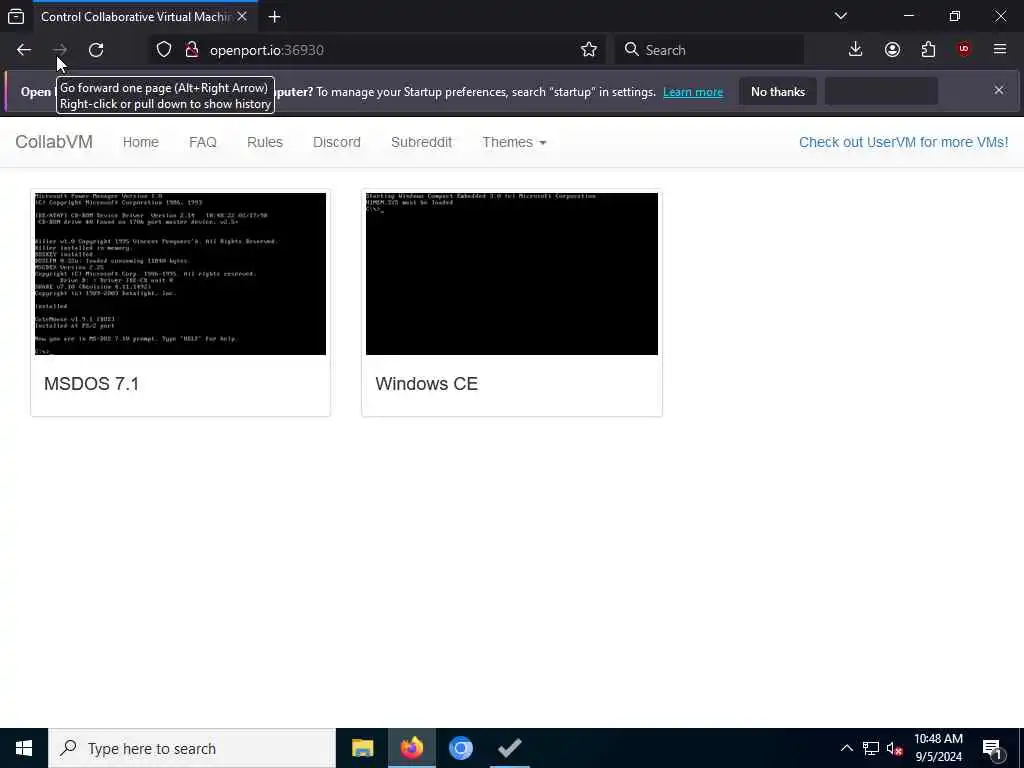Open the Downloads panel
Screen dimensions: 1024x768
(856, 50)
